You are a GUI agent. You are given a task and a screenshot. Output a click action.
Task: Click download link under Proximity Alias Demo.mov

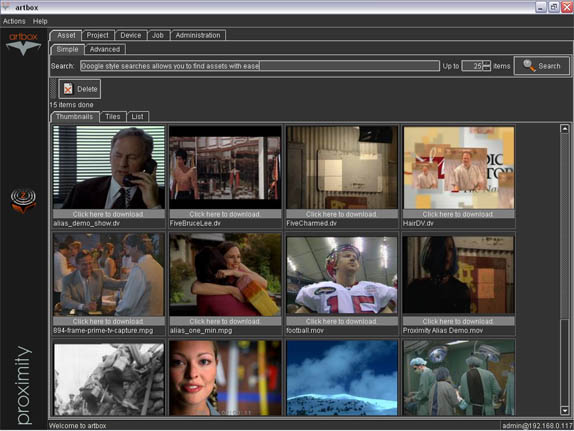[x=459, y=322]
